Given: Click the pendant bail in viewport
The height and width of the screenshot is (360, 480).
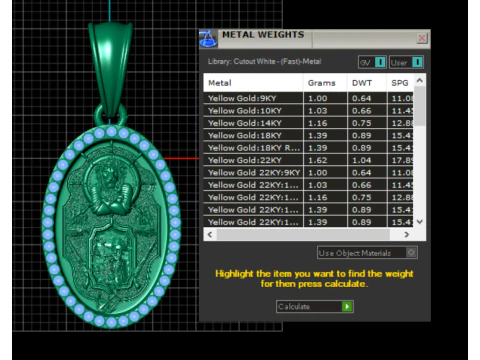Looking at the screenshot, I should (110, 68).
